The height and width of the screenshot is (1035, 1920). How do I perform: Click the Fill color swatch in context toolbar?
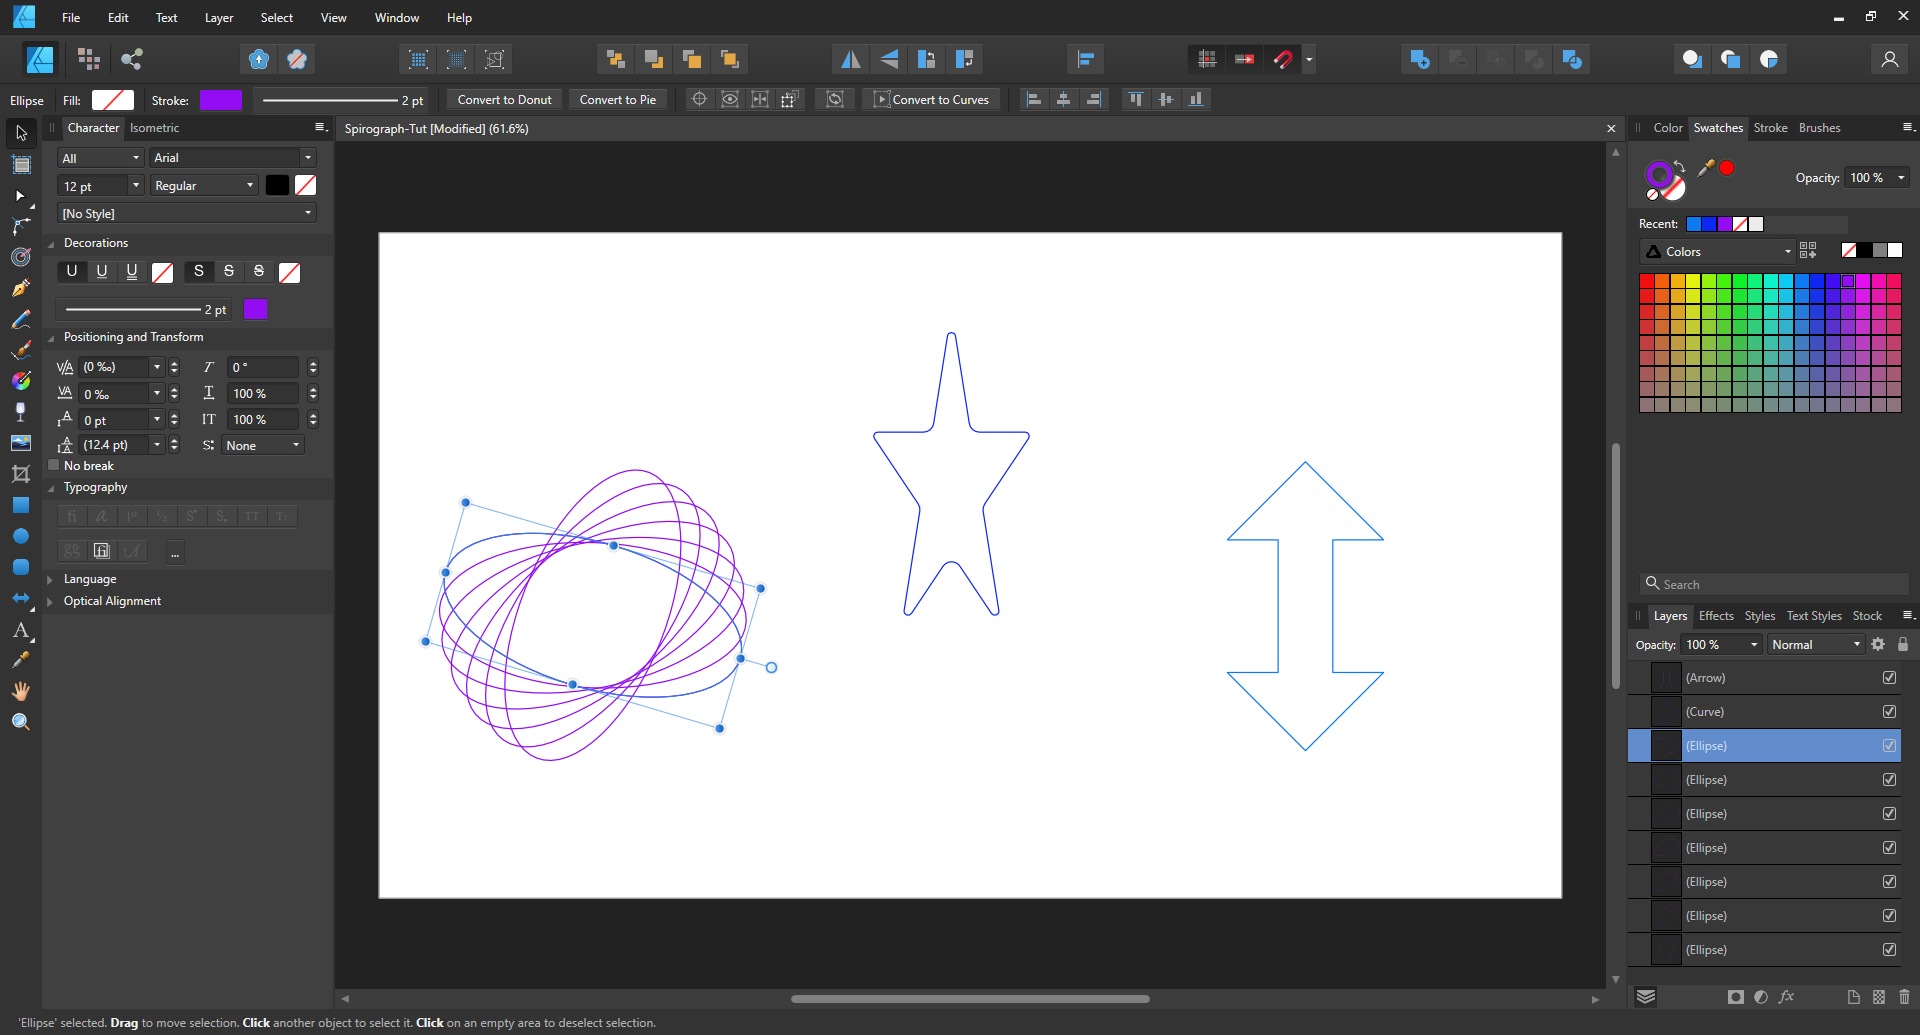(x=113, y=100)
